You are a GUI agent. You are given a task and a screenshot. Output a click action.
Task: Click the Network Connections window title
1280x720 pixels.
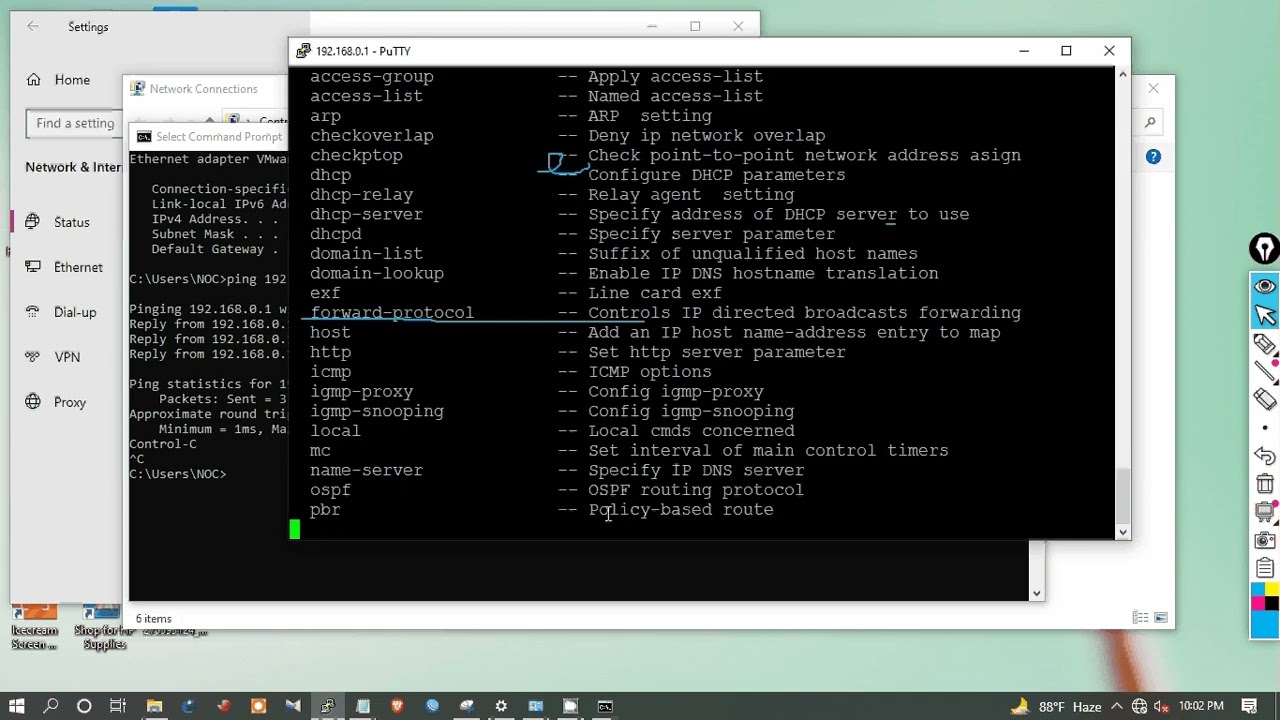(x=203, y=89)
